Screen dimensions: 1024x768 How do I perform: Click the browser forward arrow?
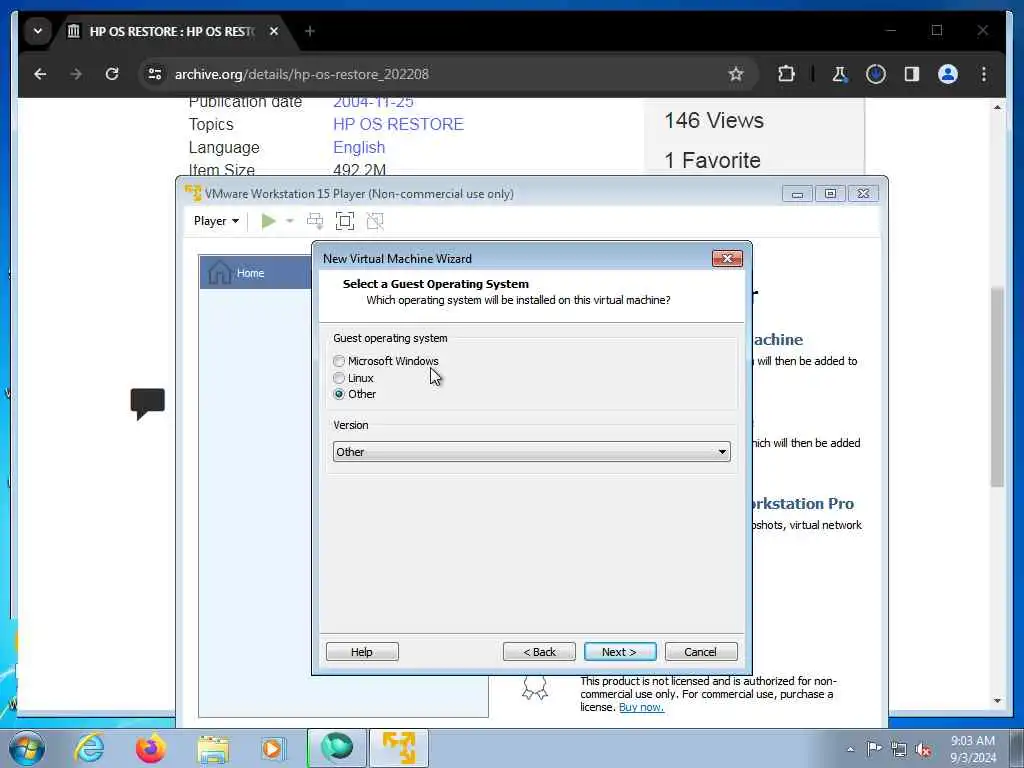pos(76,74)
